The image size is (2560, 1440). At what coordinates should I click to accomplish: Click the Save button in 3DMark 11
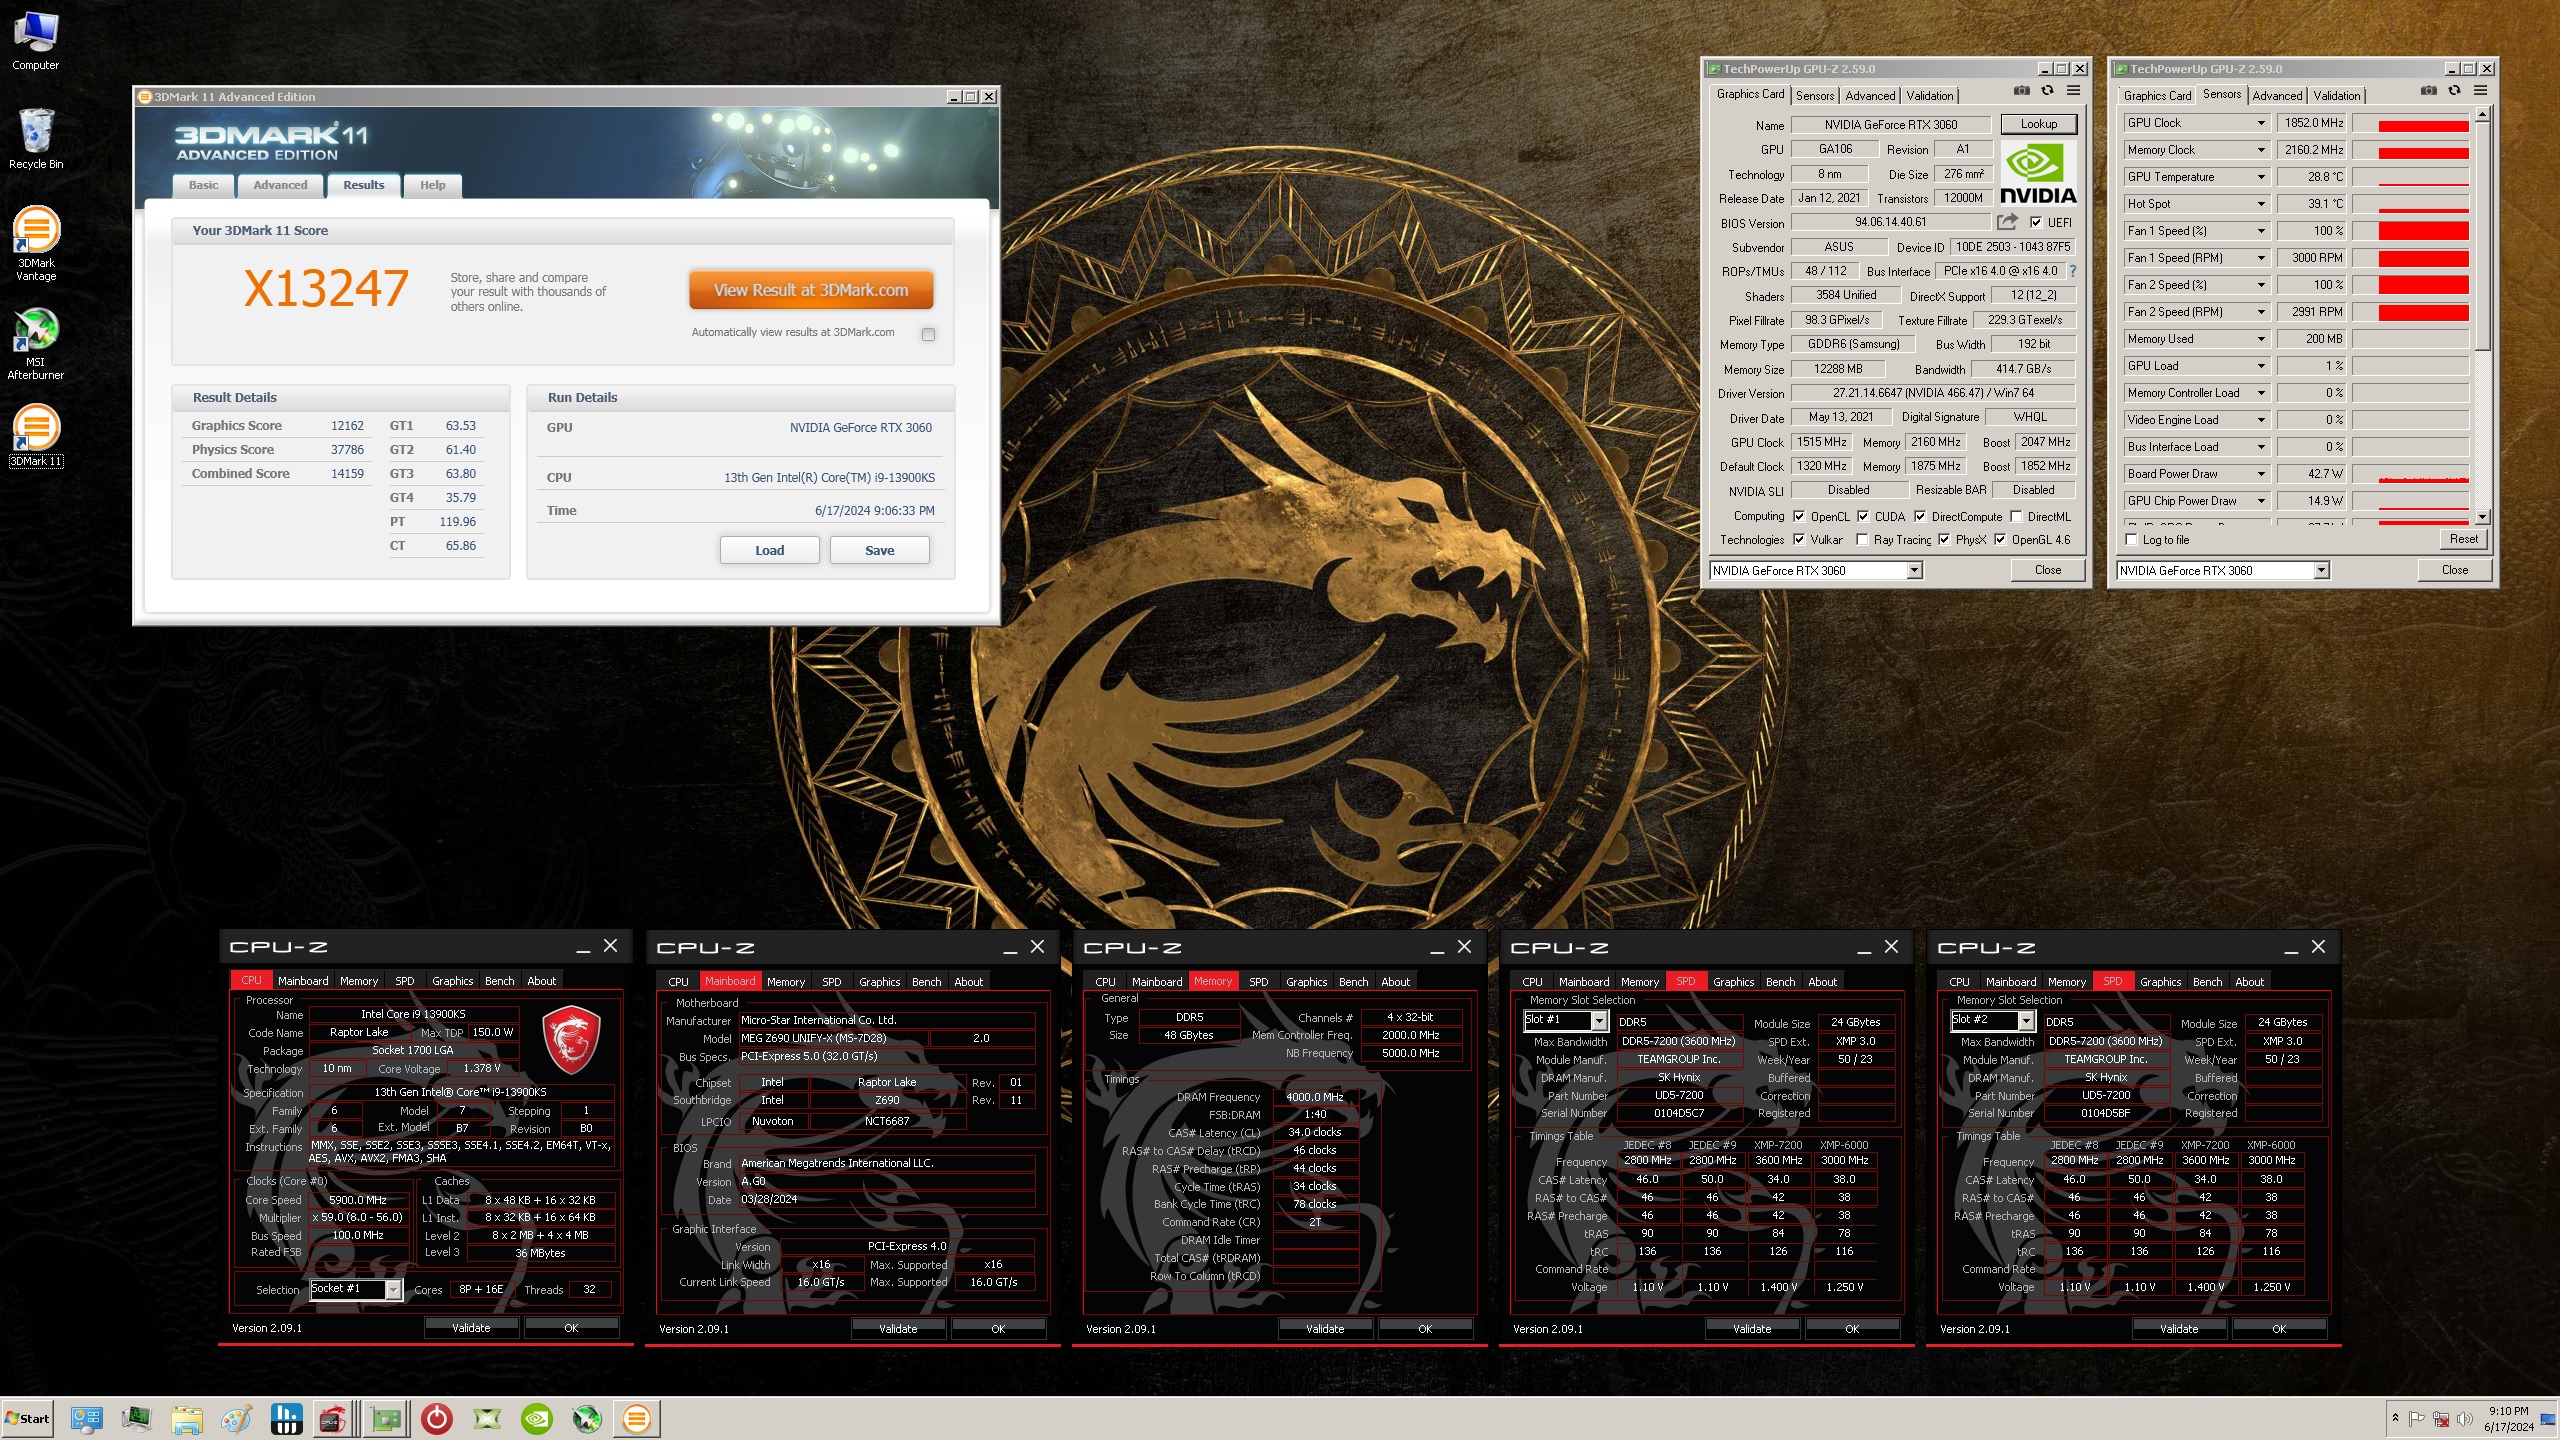pyautogui.click(x=879, y=550)
